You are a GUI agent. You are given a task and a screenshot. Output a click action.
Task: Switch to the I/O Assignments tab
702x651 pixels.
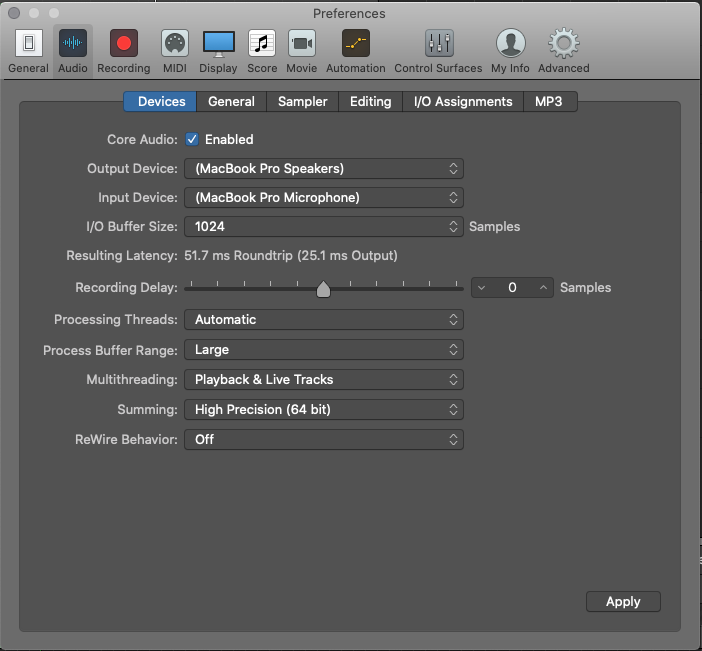click(463, 102)
